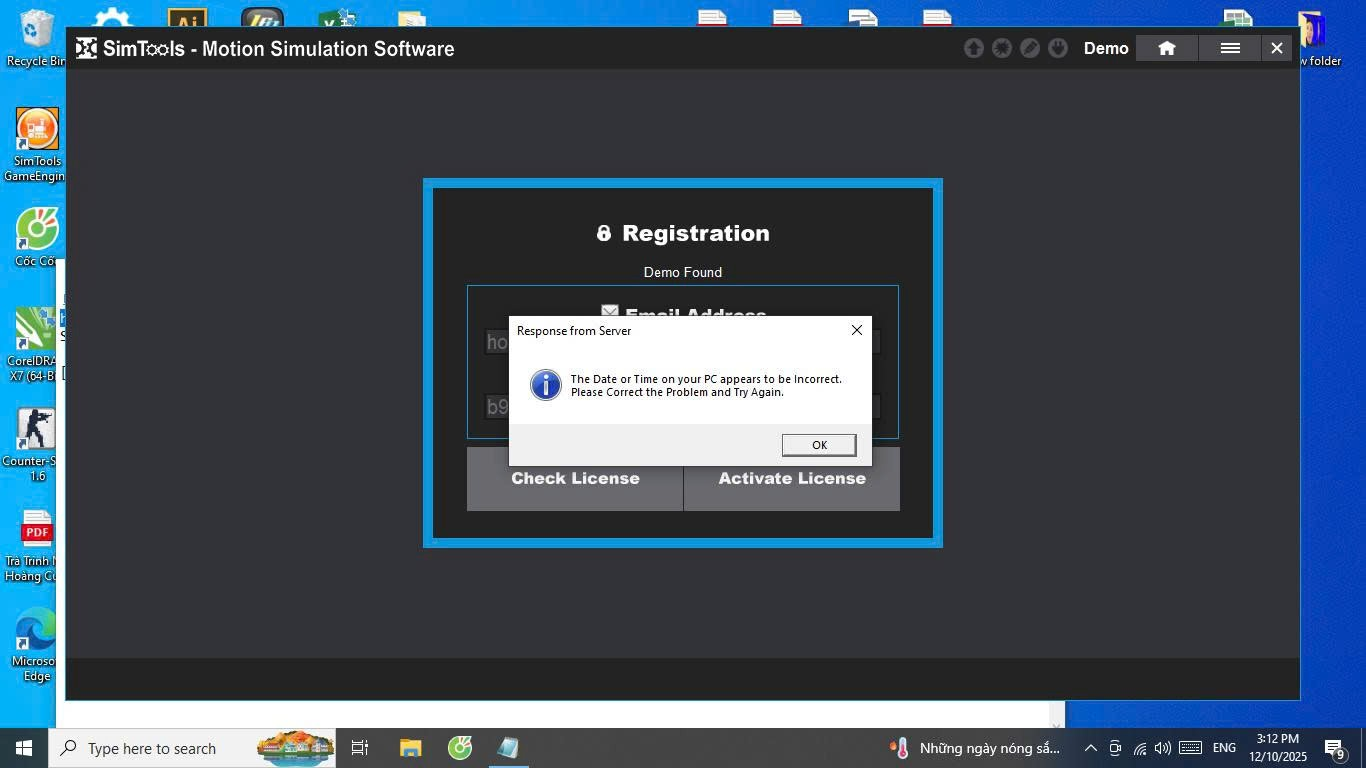1366x768 pixels.
Task: Open the SimTools home screen
Action: pos(1166,48)
